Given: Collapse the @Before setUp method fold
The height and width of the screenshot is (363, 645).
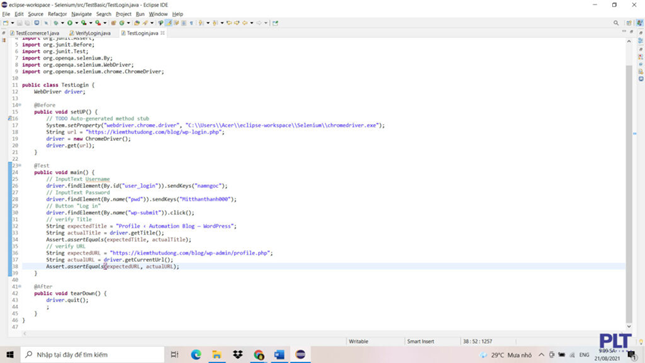Looking at the screenshot, I should [x=19, y=105].
